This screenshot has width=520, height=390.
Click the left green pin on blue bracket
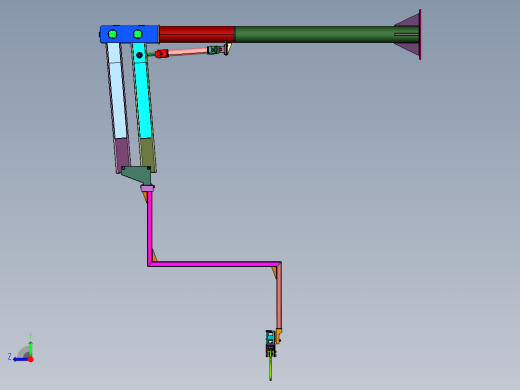pos(113,34)
